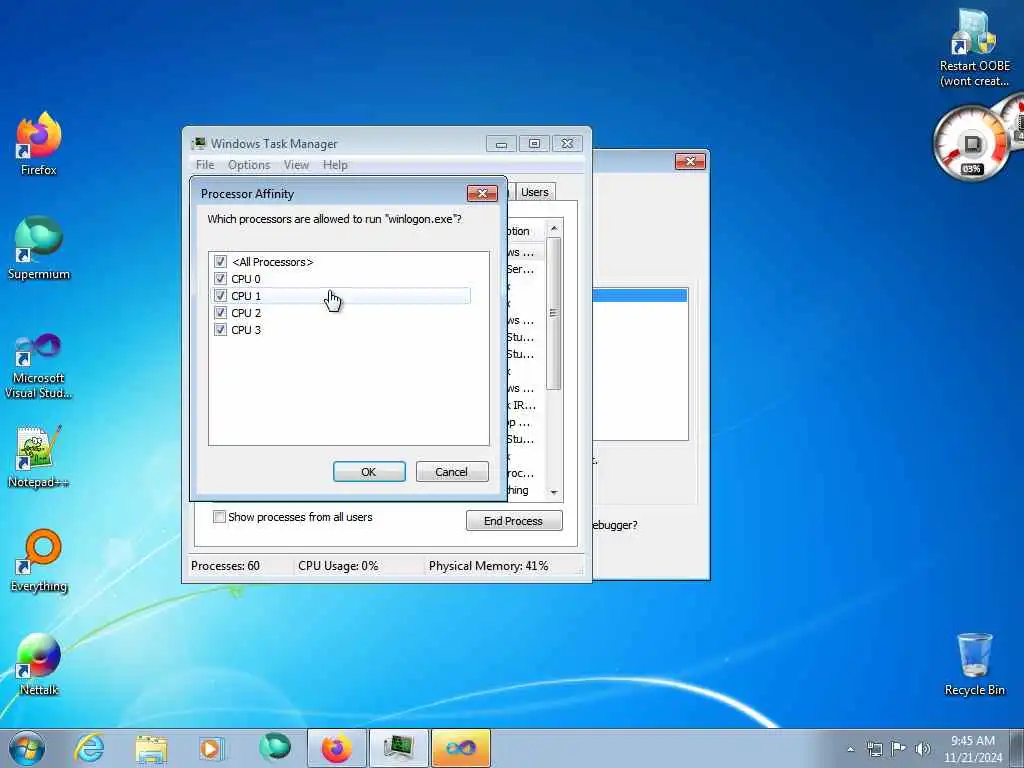The image size is (1024, 768).
Task: Open the Recycle Bin icon
Action: [x=974, y=664]
